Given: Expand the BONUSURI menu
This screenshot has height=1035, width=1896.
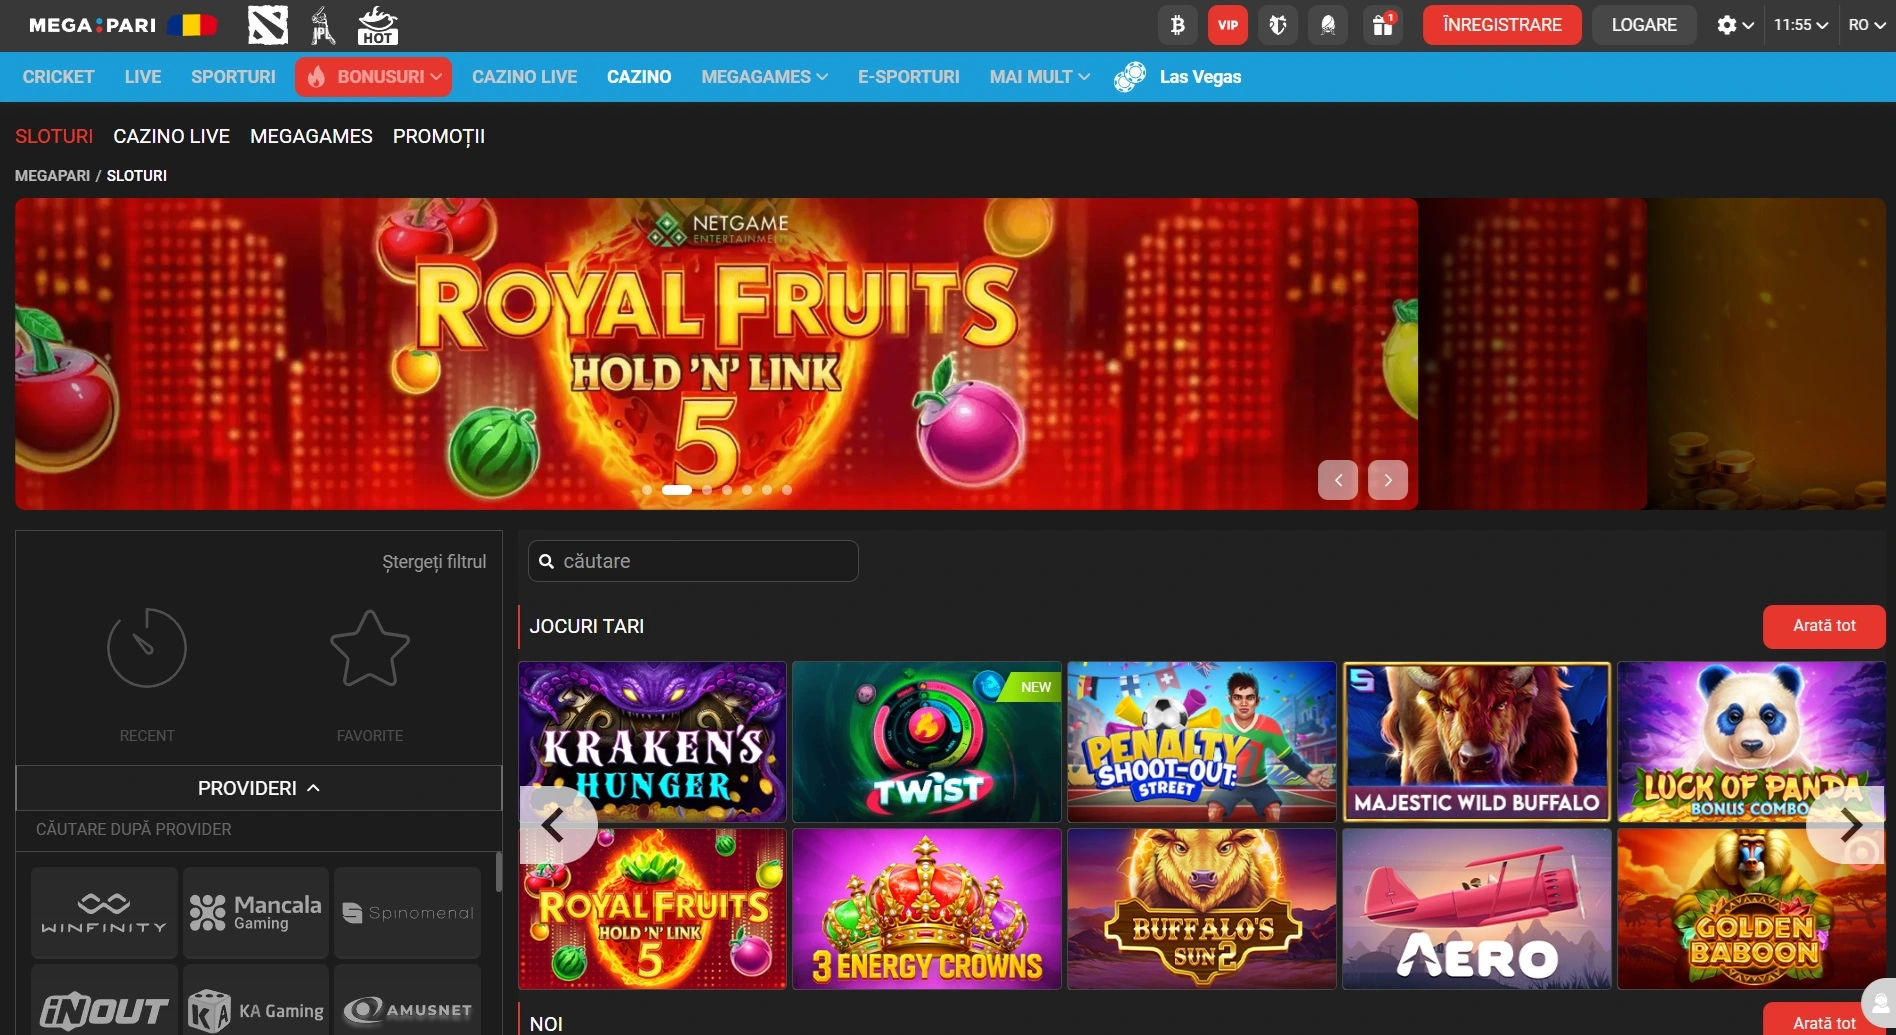Looking at the screenshot, I should click(x=373, y=77).
